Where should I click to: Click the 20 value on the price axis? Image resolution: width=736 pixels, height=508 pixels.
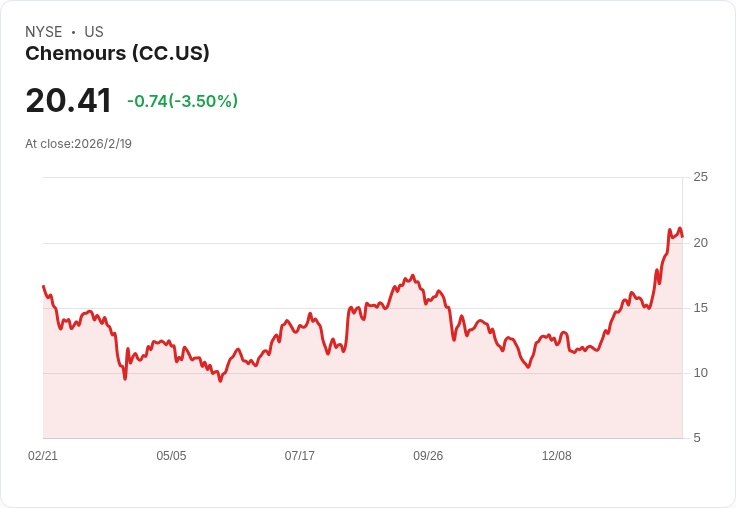(700, 243)
